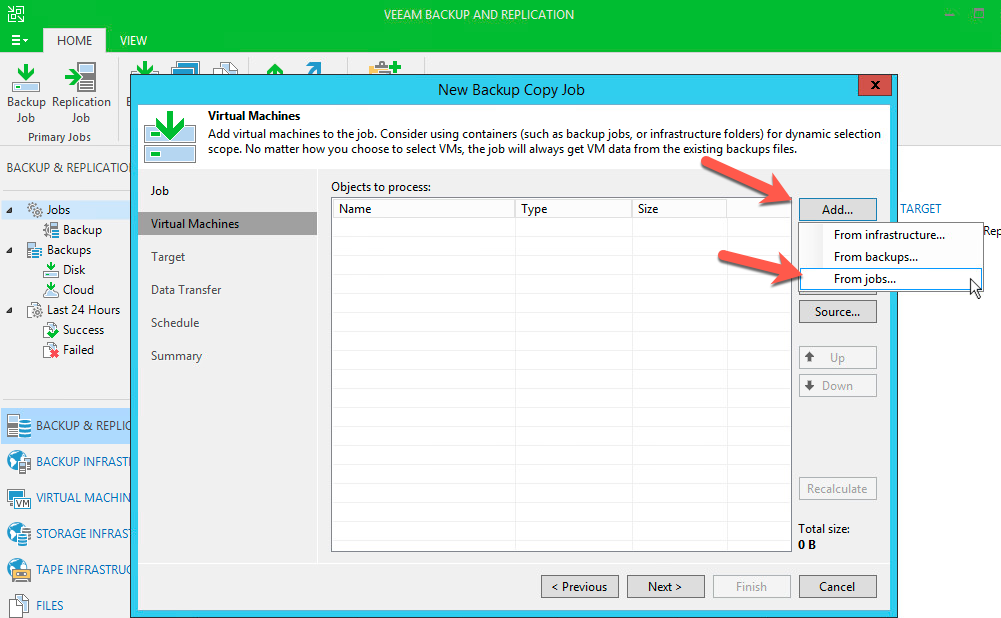This screenshot has width=1001, height=618.
Task: Open the Backup & Replication navigation pane
Action: click(66, 426)
